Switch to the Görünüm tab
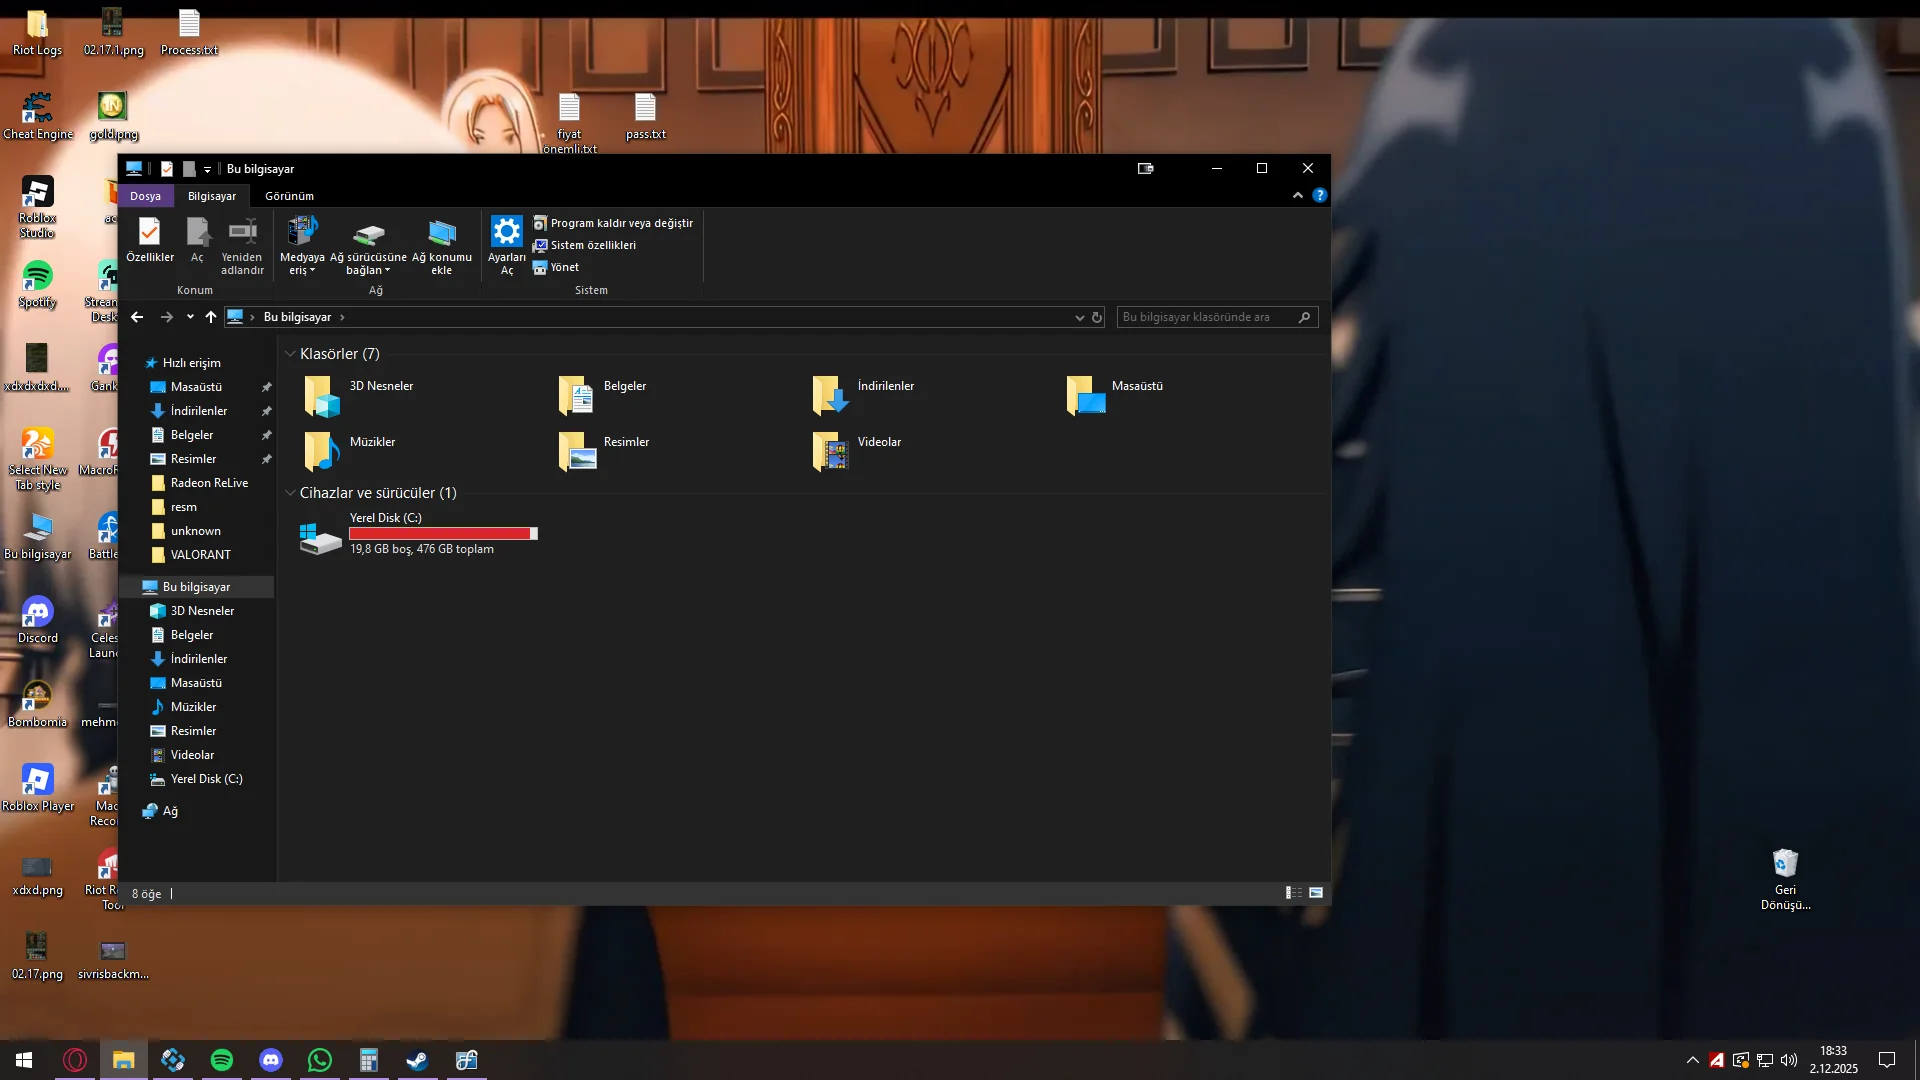The image size is (1920, 1080). tap(289, 196)
